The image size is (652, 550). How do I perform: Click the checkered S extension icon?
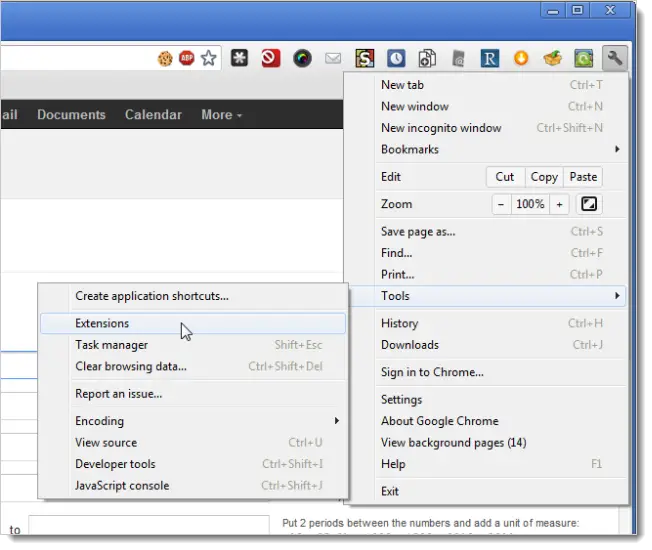(365, 58)
